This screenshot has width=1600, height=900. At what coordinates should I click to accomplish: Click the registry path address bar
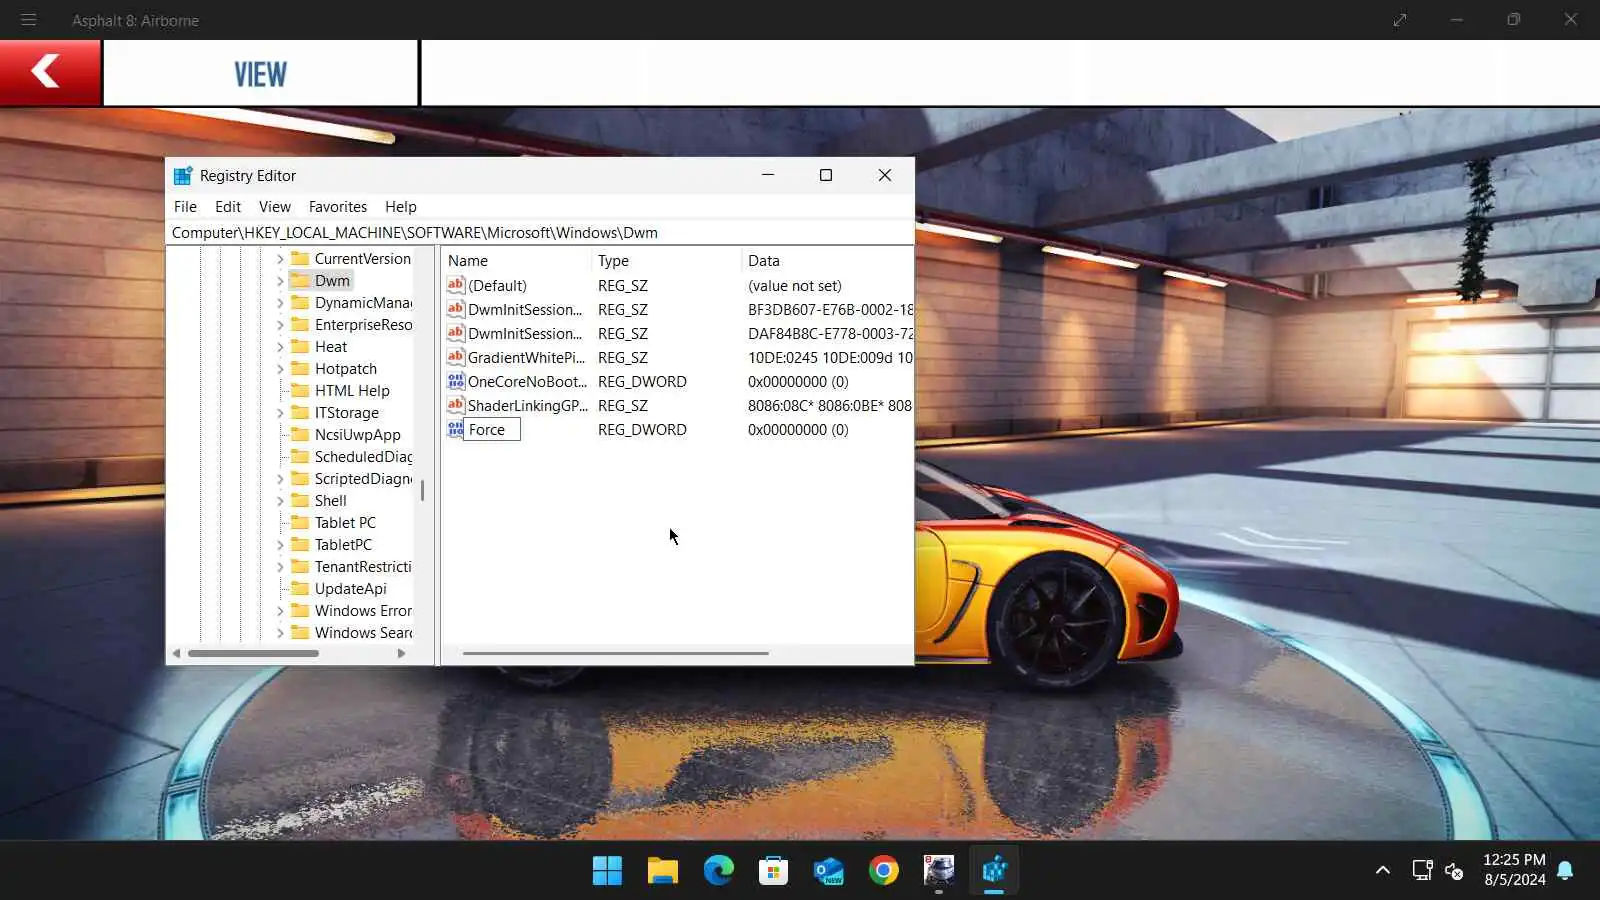point(540,233)
